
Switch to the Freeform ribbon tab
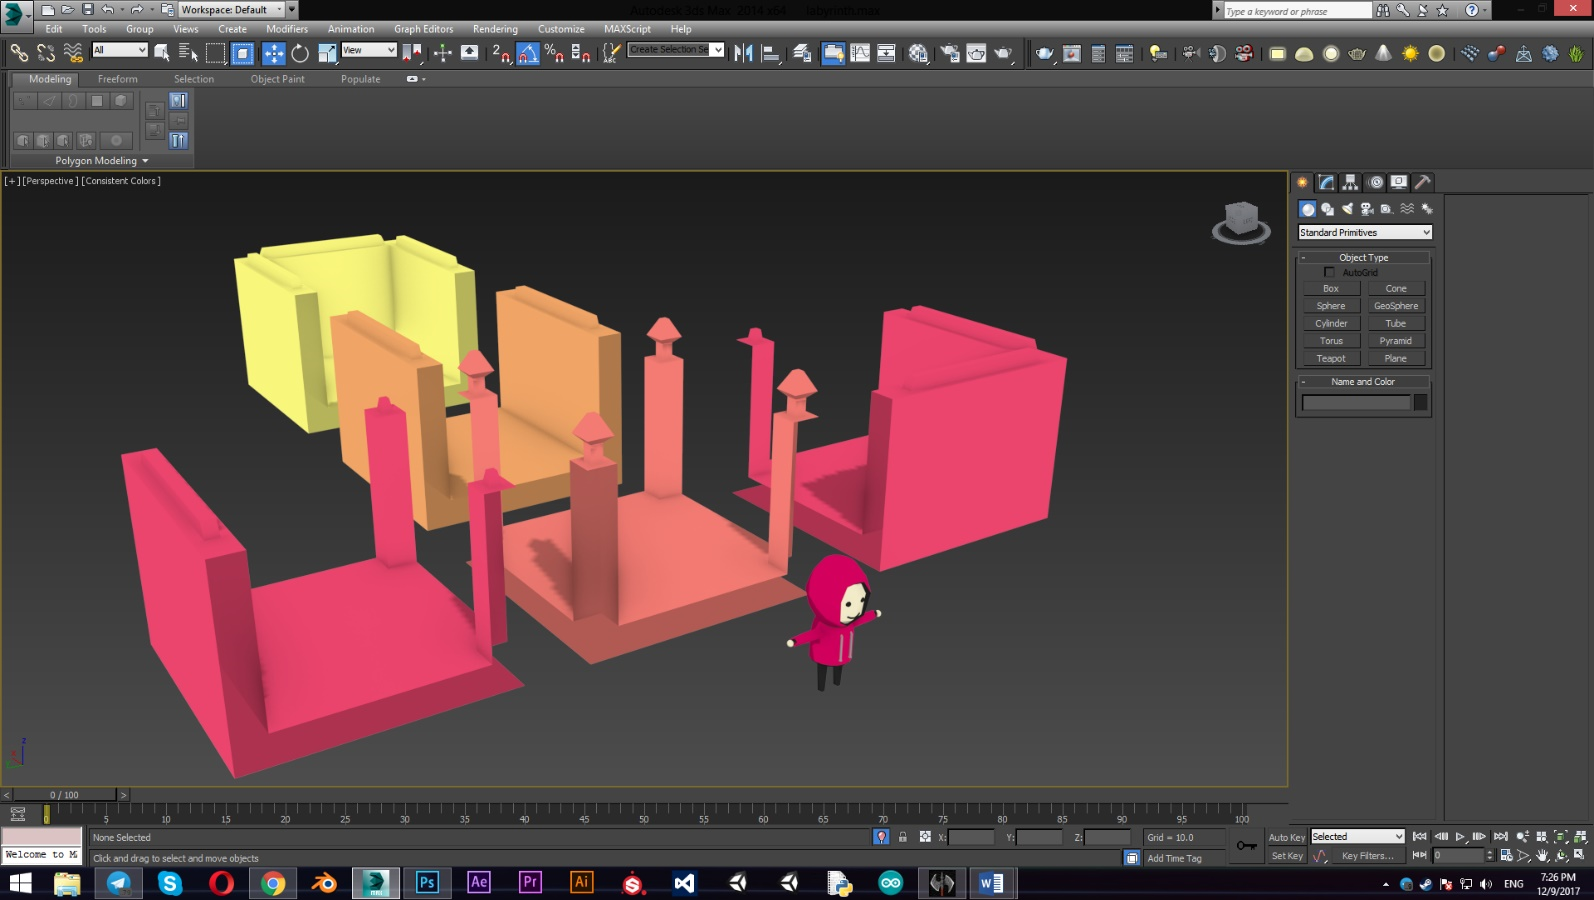(x=118, y=79)
